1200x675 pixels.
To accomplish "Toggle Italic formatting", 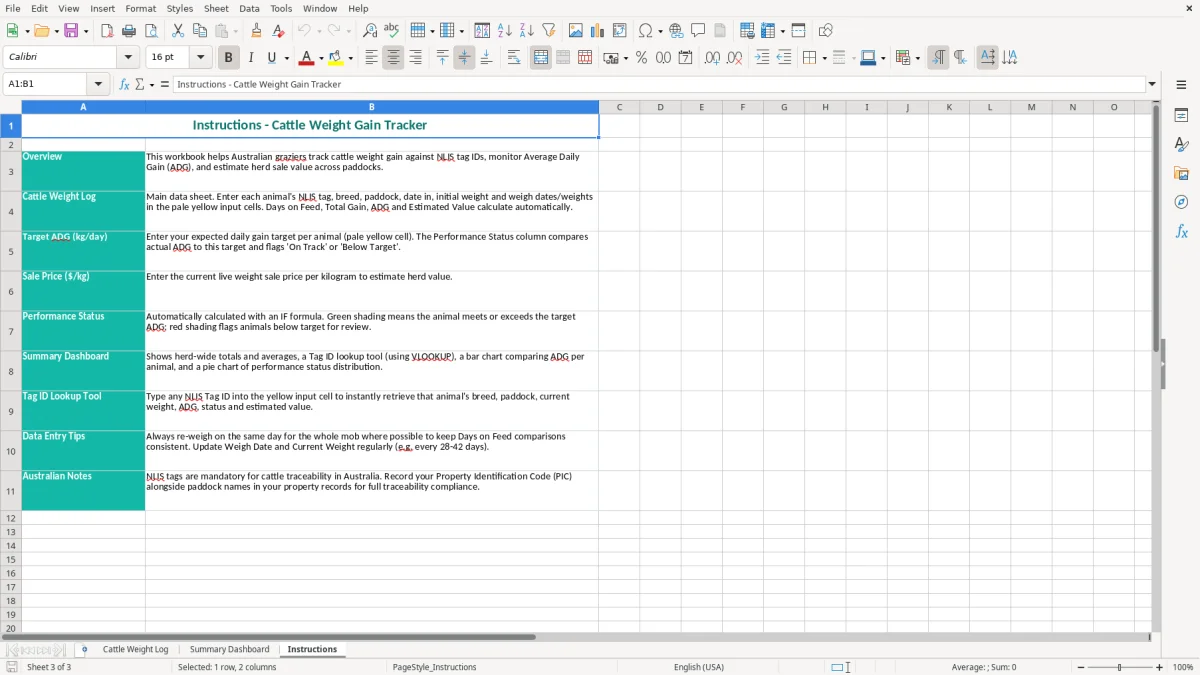I will 251,58.
